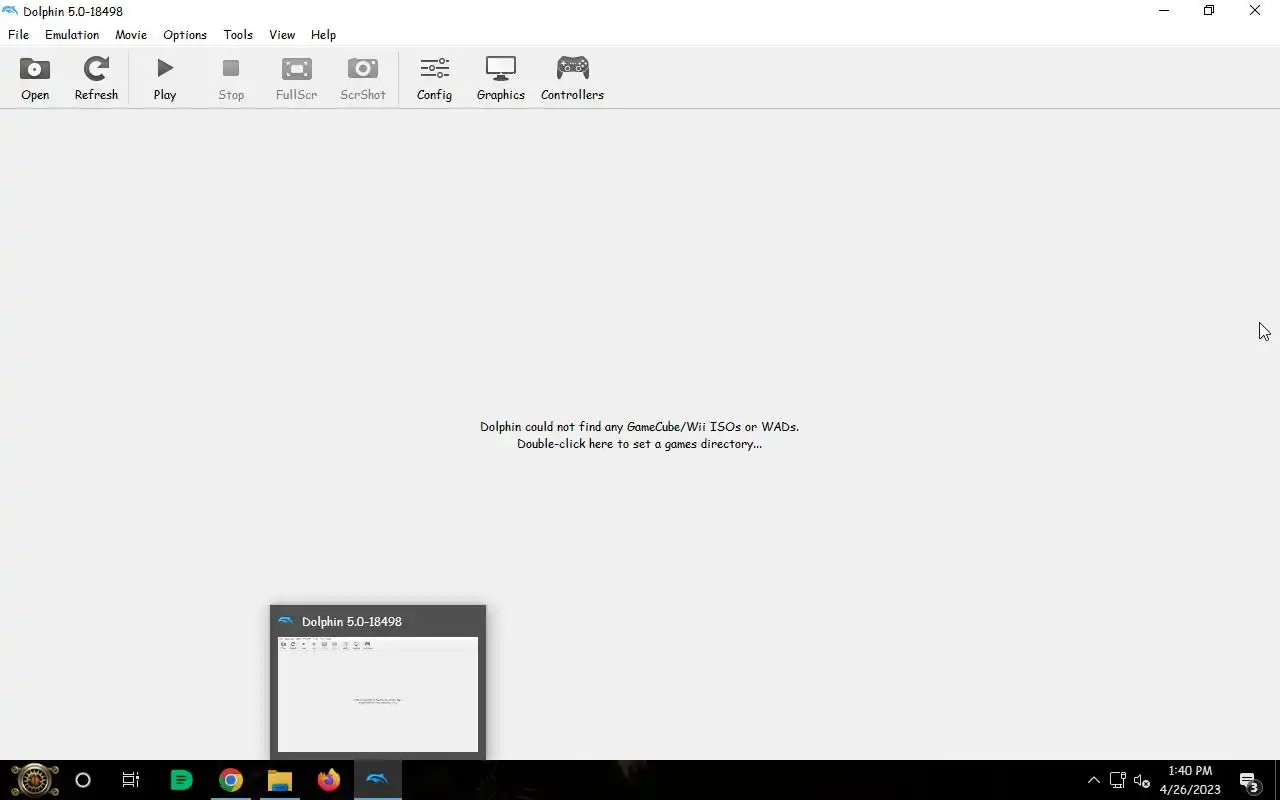Image resolution: width=1280 pixels, height=800 pixels.
Task: Click the set games directory message
Action: 639,435
